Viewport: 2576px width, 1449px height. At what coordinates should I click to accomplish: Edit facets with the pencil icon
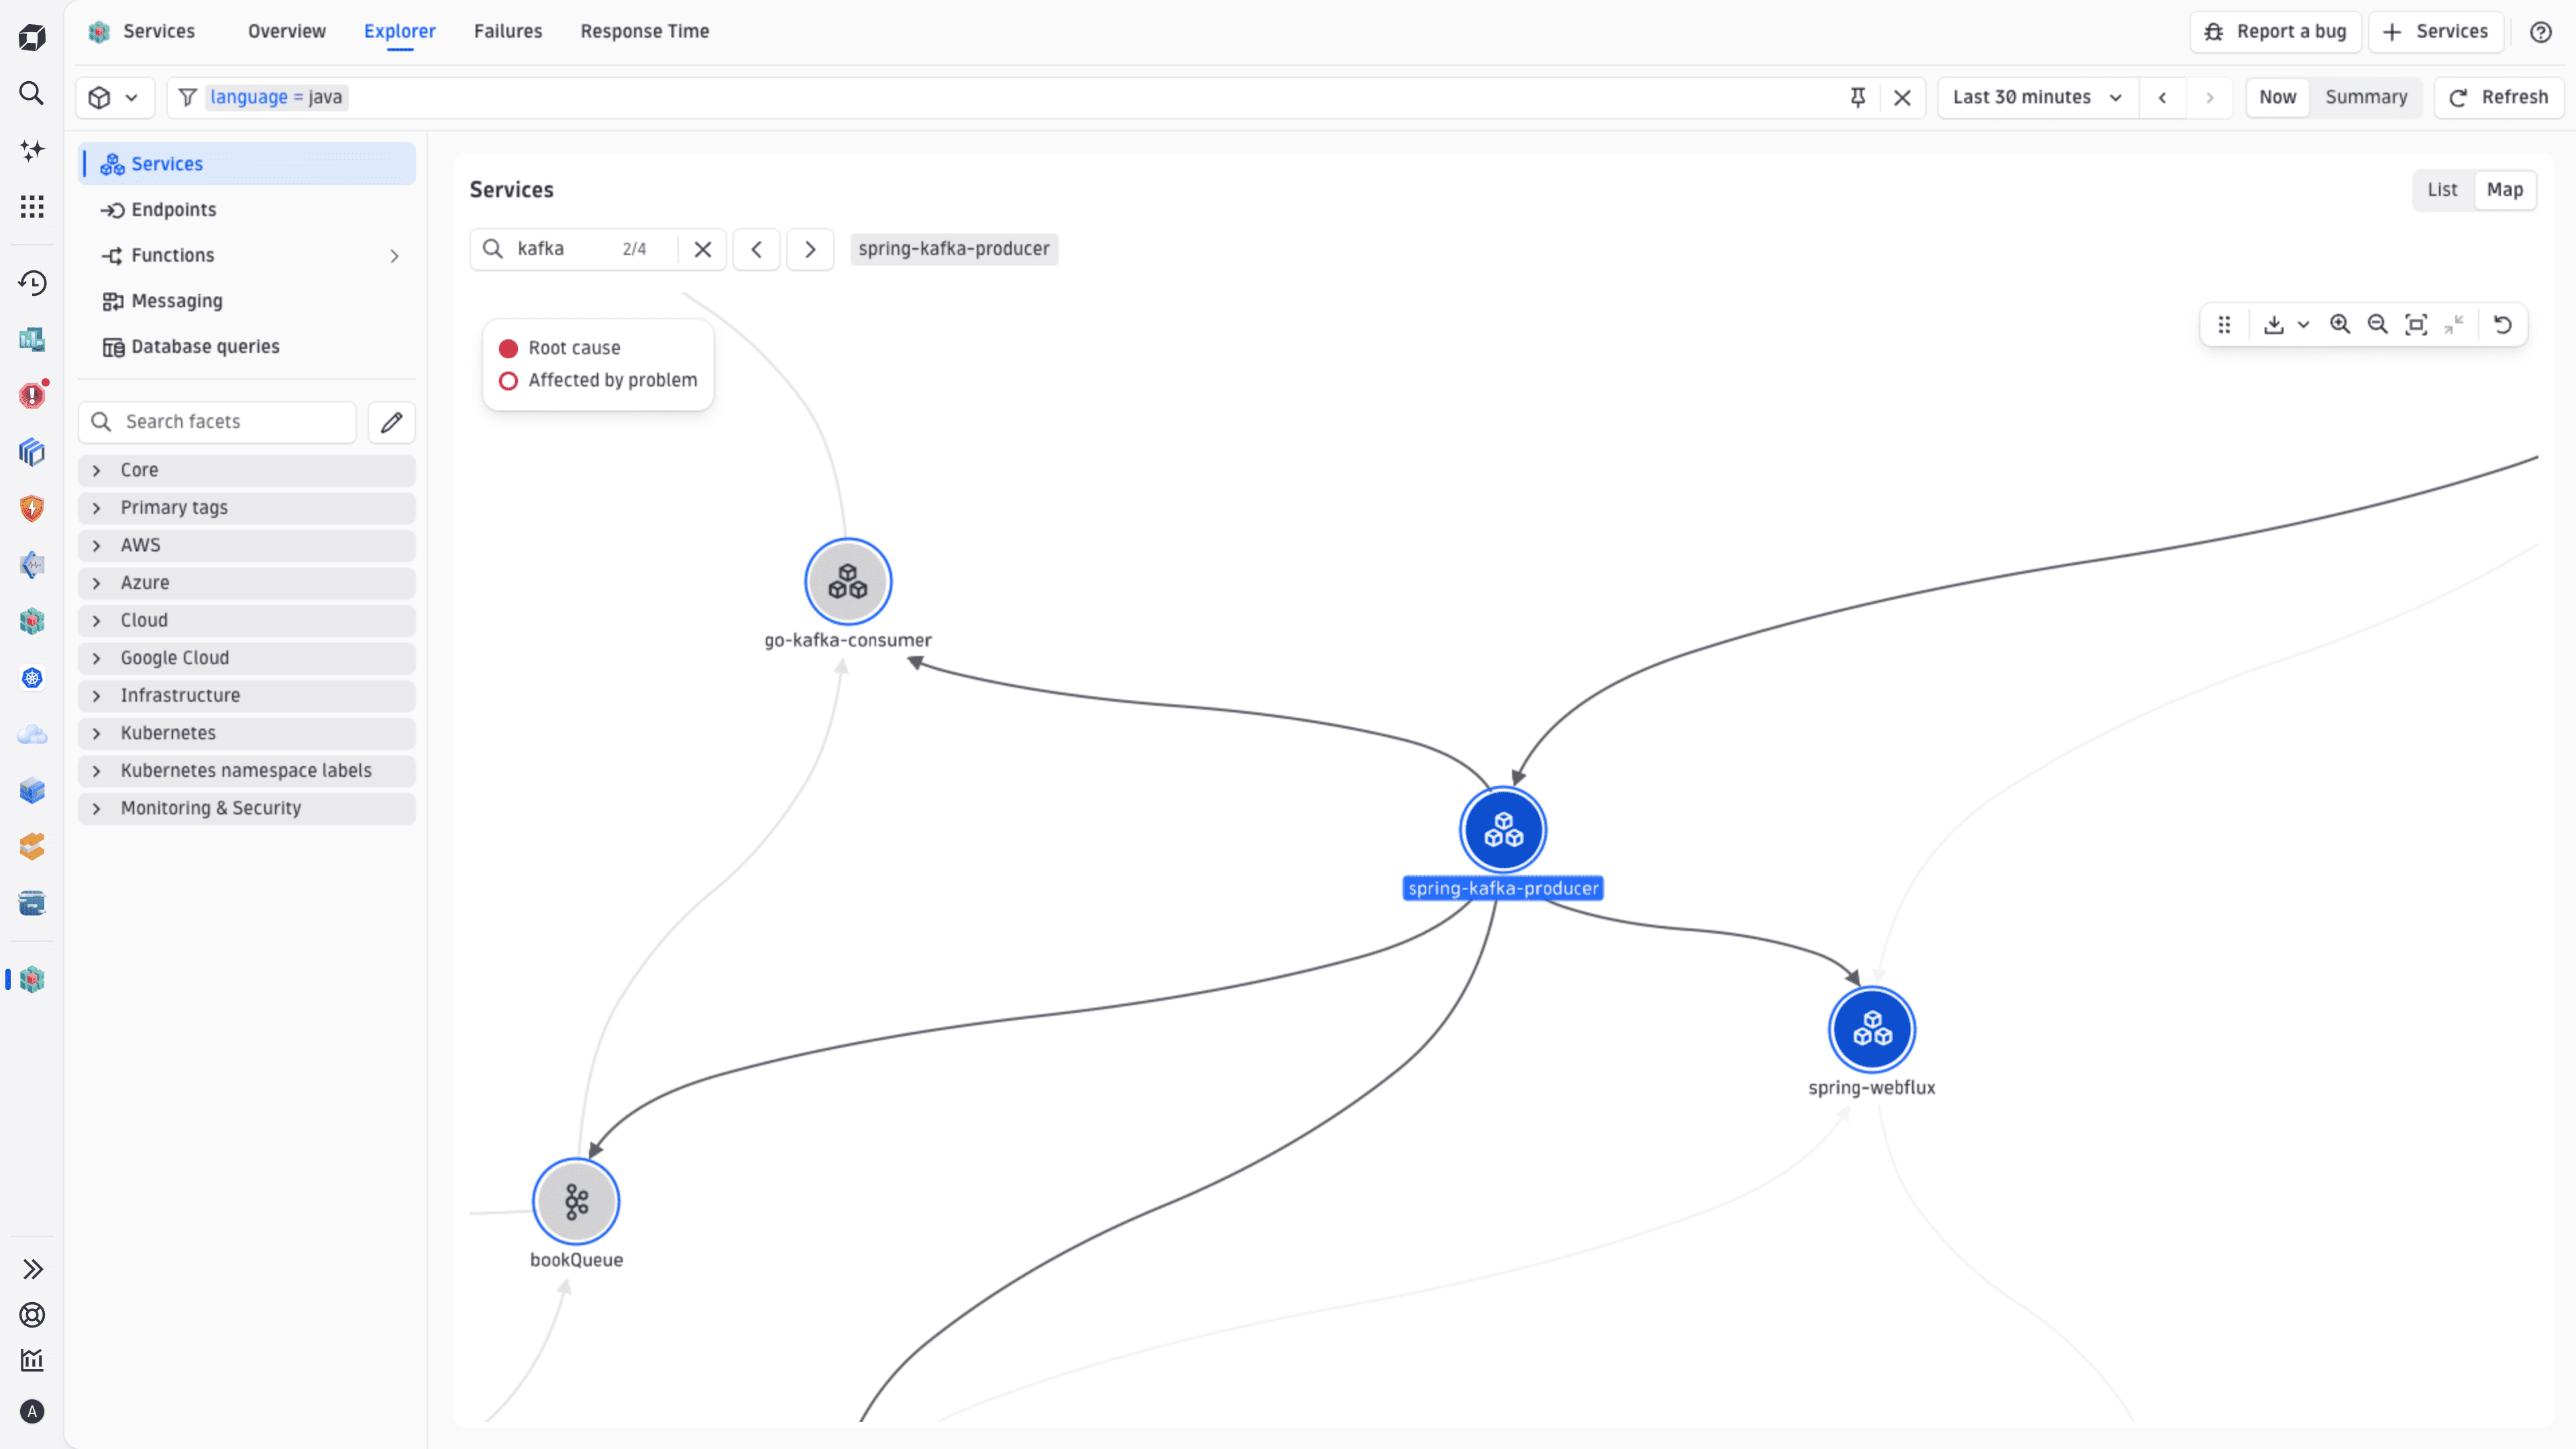pyautogui.click(x=391, y=422)
